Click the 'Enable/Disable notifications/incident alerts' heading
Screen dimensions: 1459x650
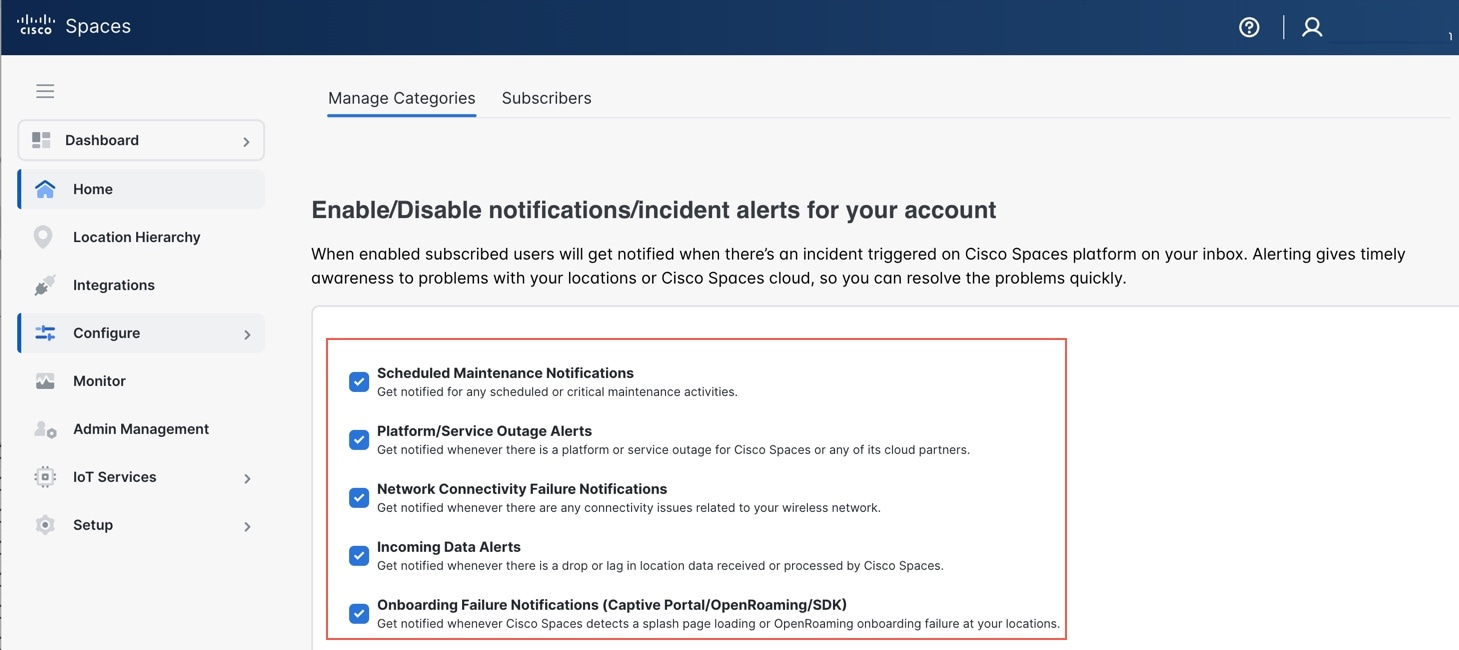654,210
